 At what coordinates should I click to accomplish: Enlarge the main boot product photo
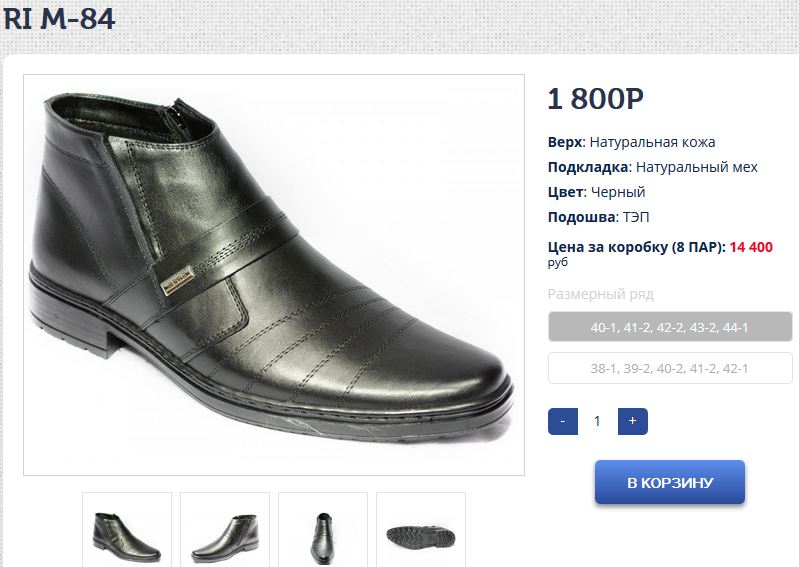pos(274,274)
